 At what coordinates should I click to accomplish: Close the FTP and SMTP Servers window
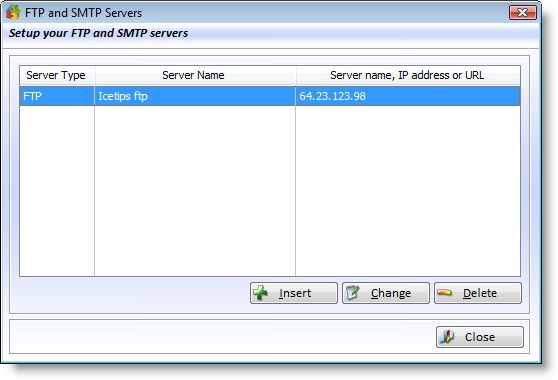pos(522,13)
